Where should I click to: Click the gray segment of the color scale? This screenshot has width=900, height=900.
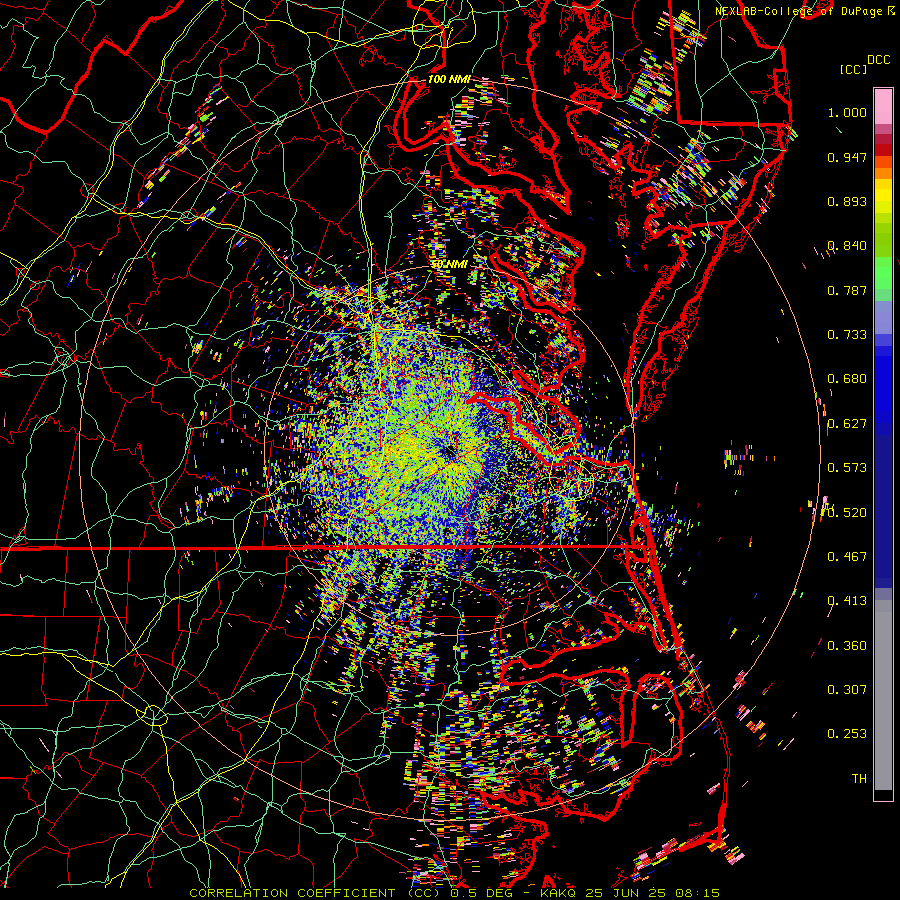[x=883, y=695]
